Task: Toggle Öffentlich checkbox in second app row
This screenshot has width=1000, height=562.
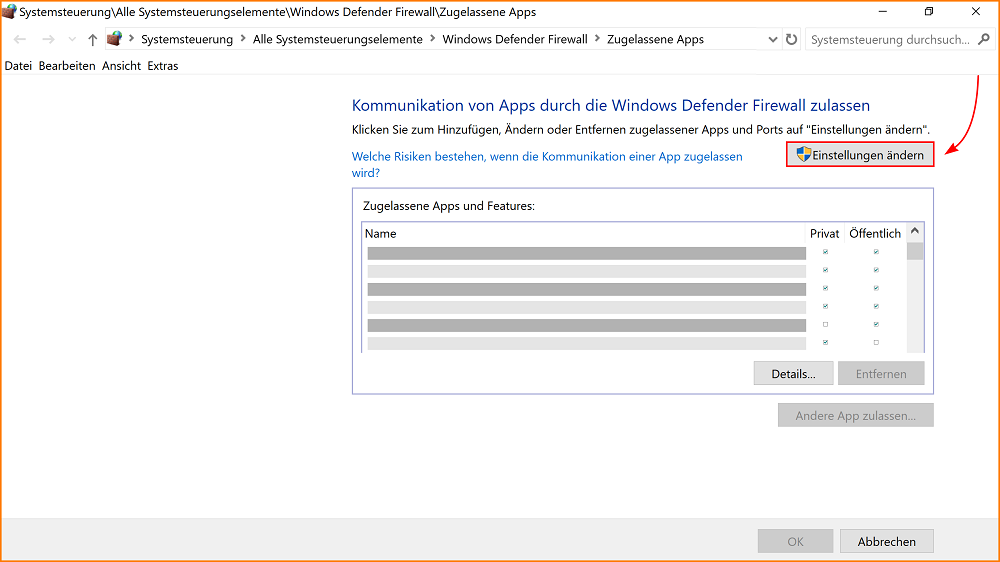Action: (876, 270)
